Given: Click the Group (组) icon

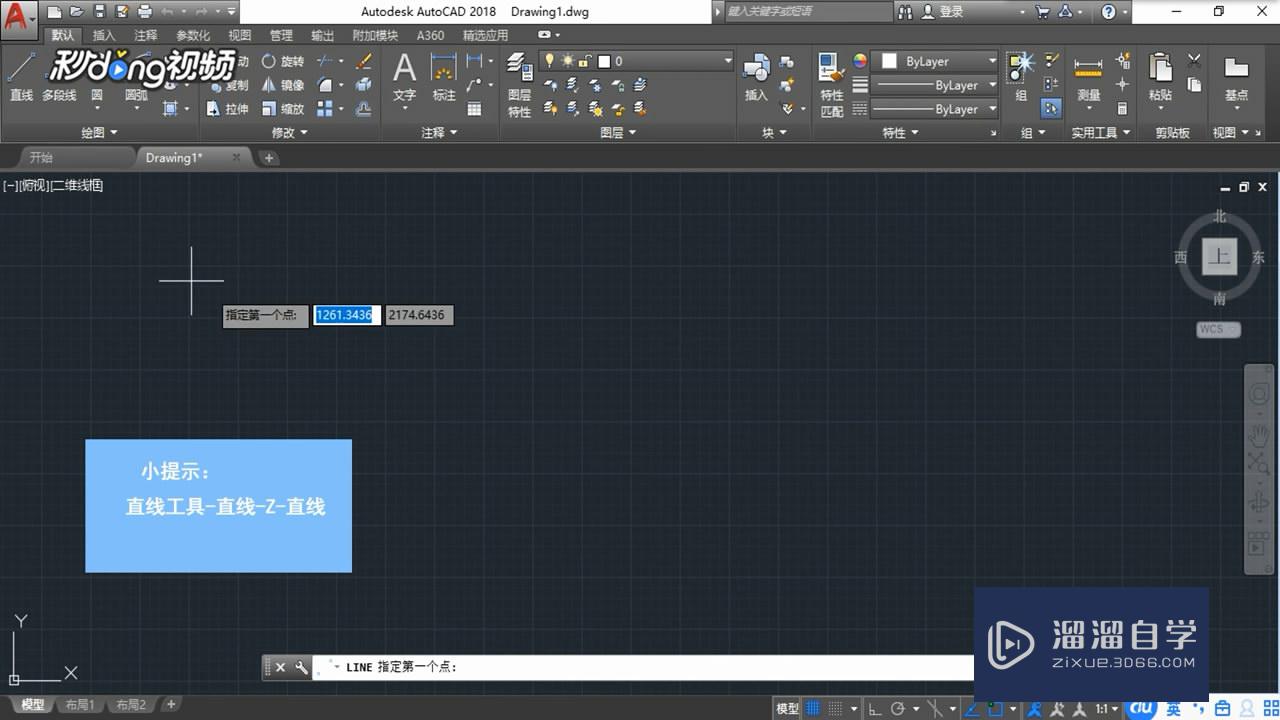Looking at the screenshot, I should (x=1021, y=78).
